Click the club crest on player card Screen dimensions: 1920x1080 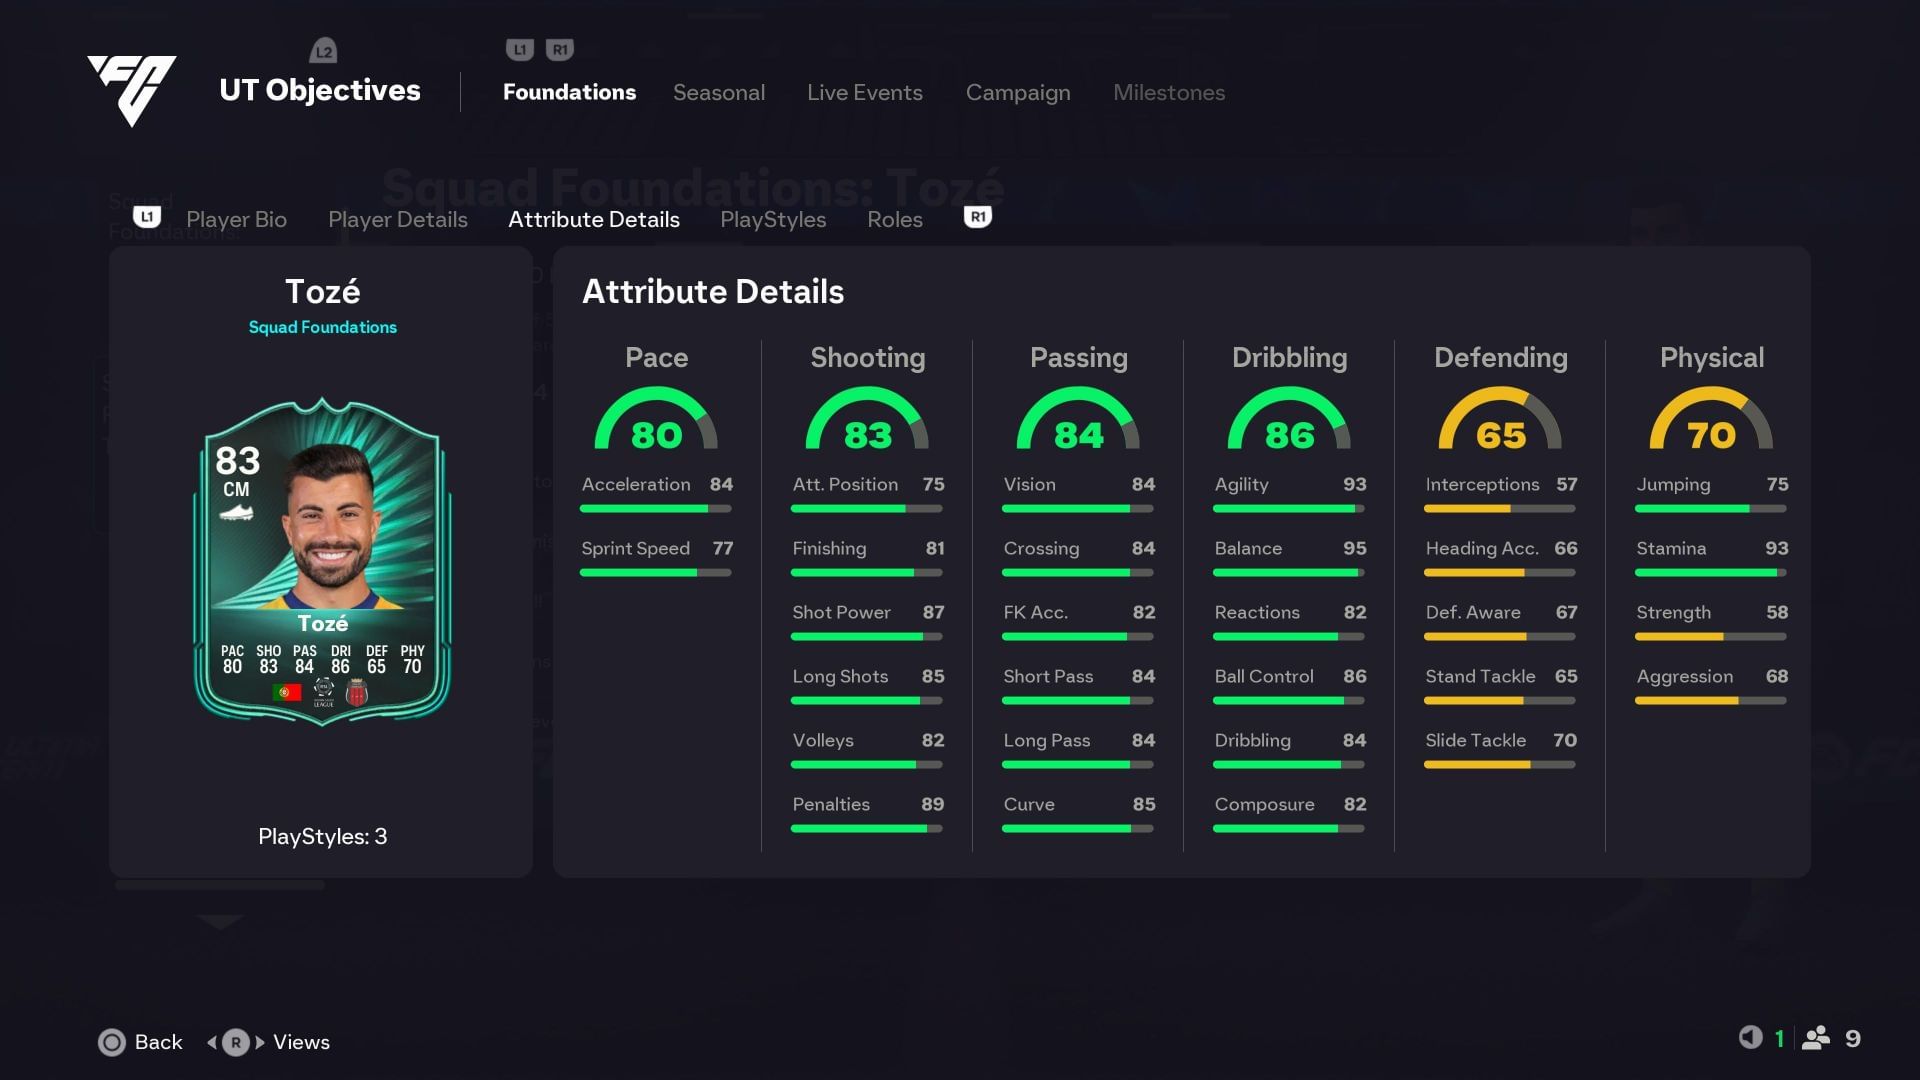click(x=357, y=692)
